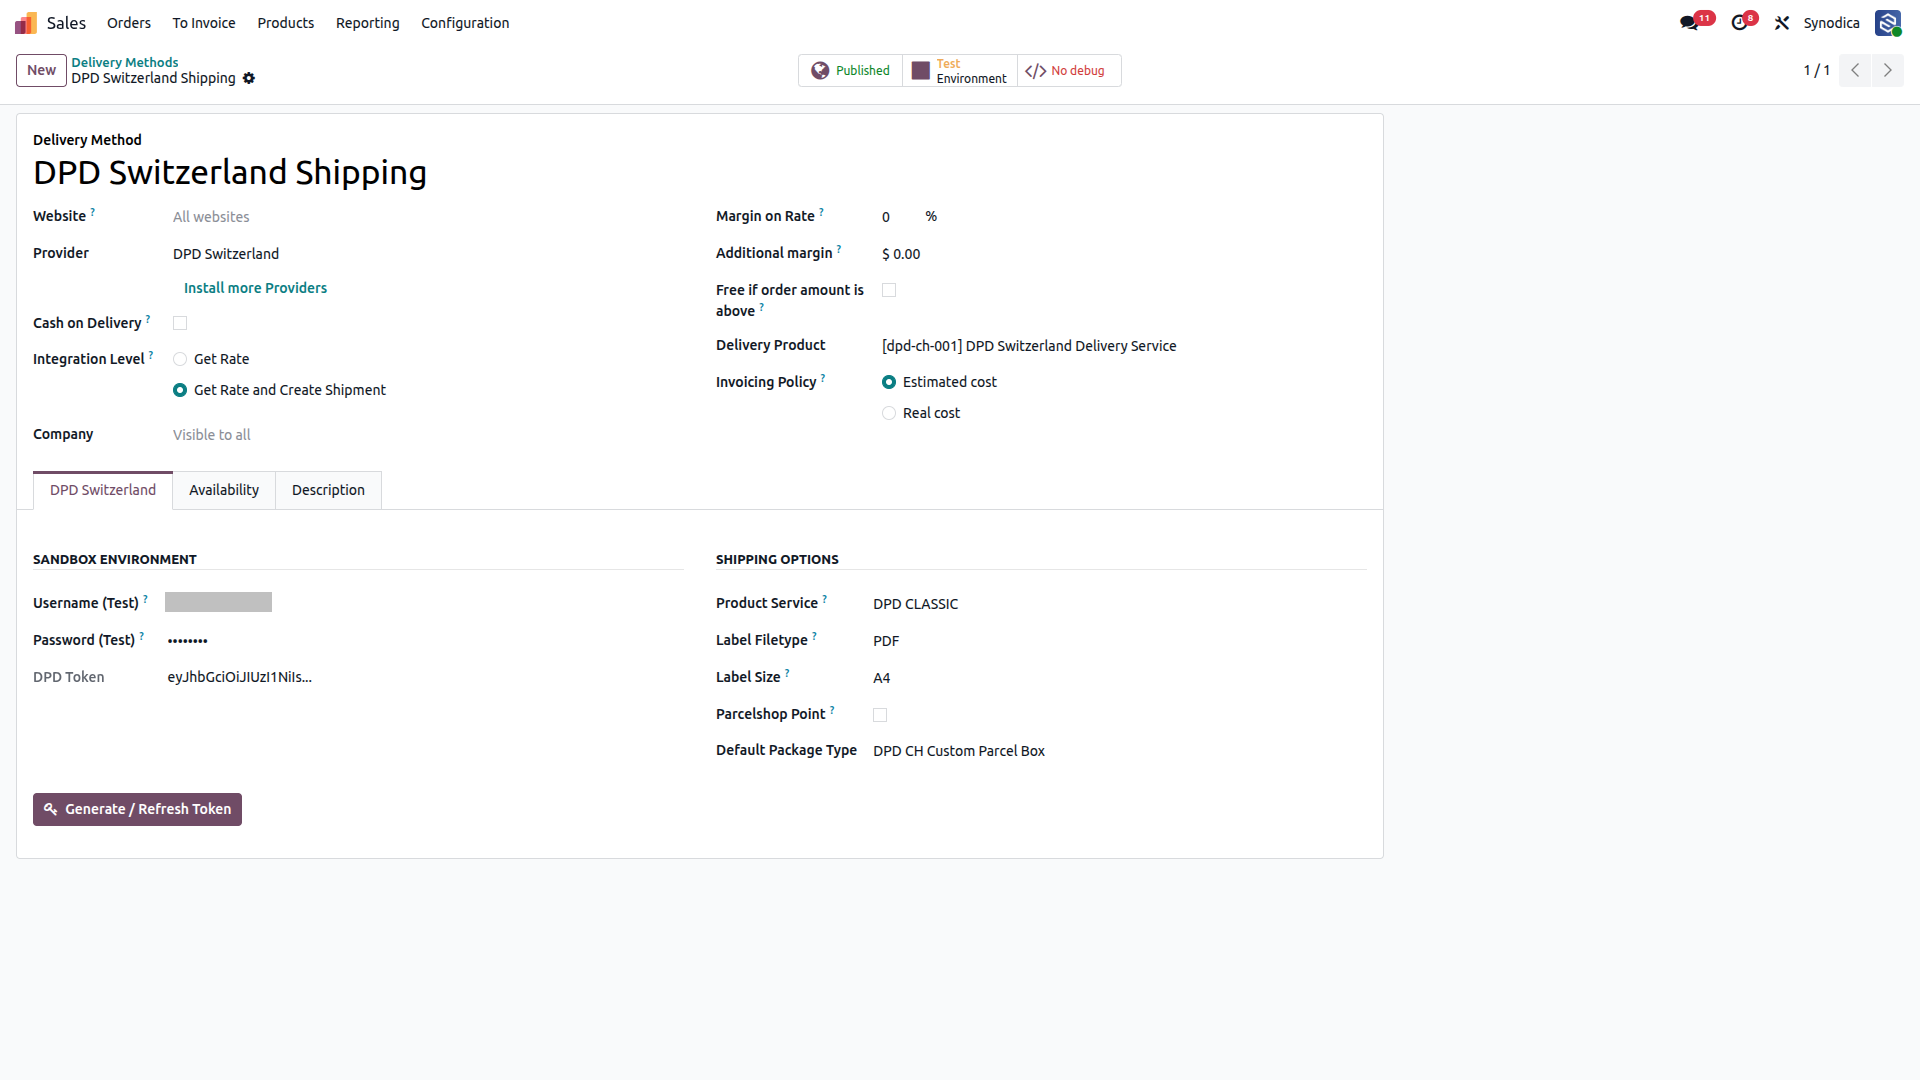Follow the Delivery Methods breadcrumb link
The height and width of the screenshot is (1080, 1920).
click(x=125, y=62)
